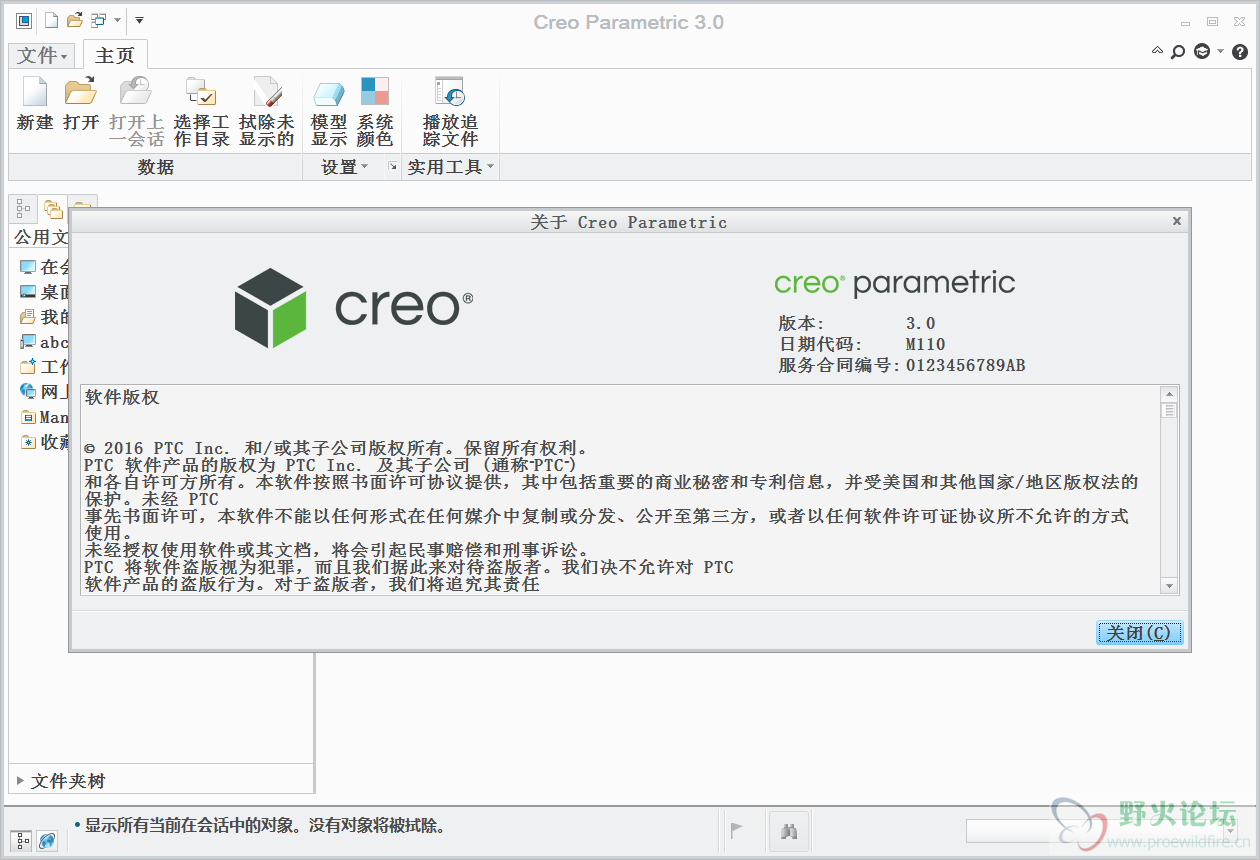Click the 打开上一会话 ribbon button
Viewport: 1260px width, 860px height.
click(x=136, y=112)
